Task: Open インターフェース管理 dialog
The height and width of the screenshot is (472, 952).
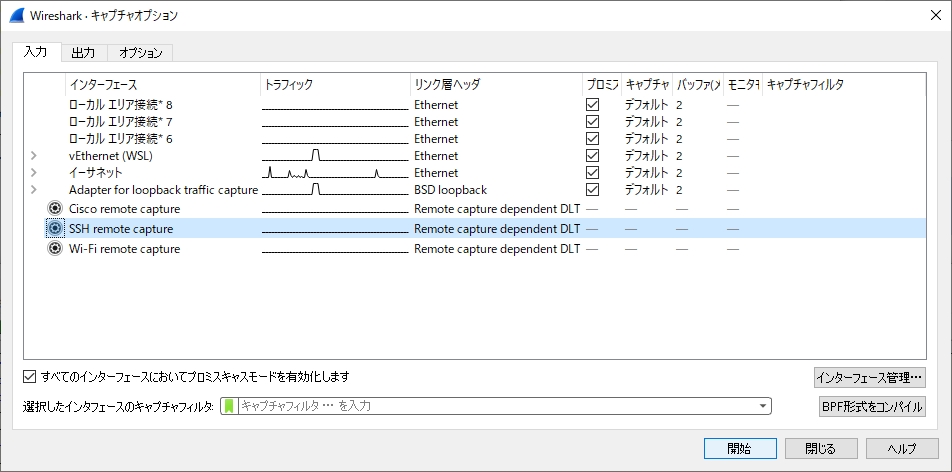Action: tap(869, 377)
